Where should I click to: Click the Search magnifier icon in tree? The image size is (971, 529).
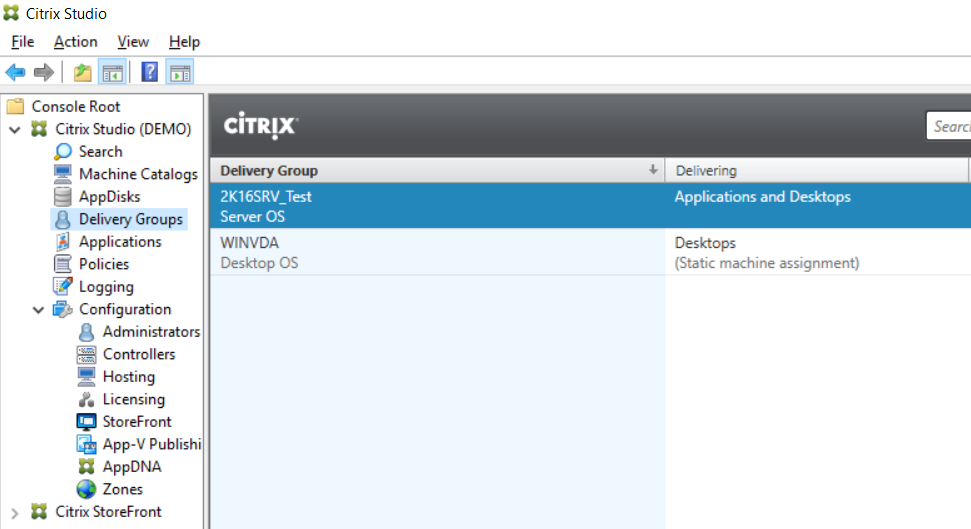pyautogui.click(x=63, y=152)
